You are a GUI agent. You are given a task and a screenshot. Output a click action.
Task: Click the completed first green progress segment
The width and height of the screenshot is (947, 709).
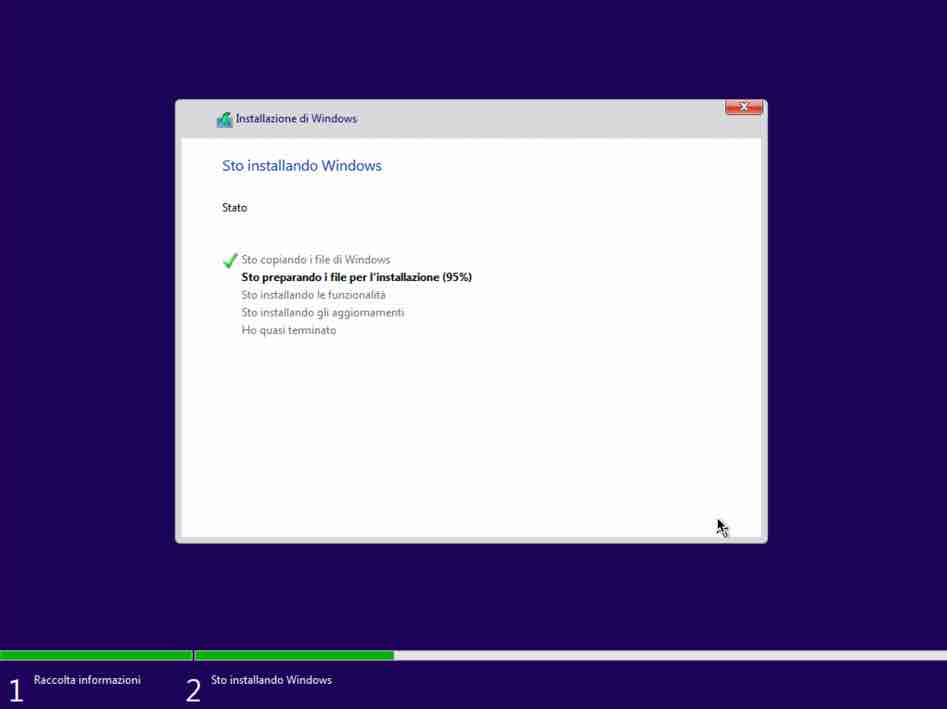96,656
